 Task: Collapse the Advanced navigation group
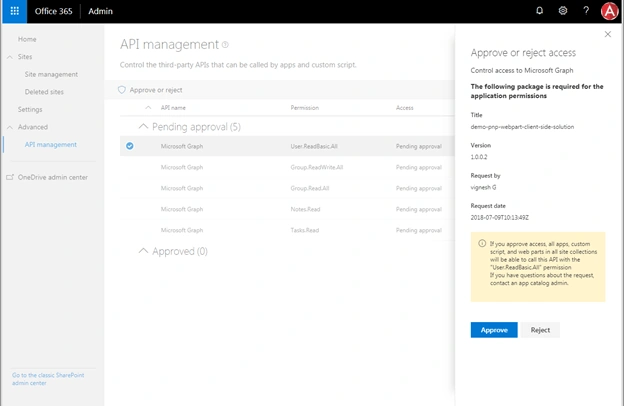click(10, 127)
